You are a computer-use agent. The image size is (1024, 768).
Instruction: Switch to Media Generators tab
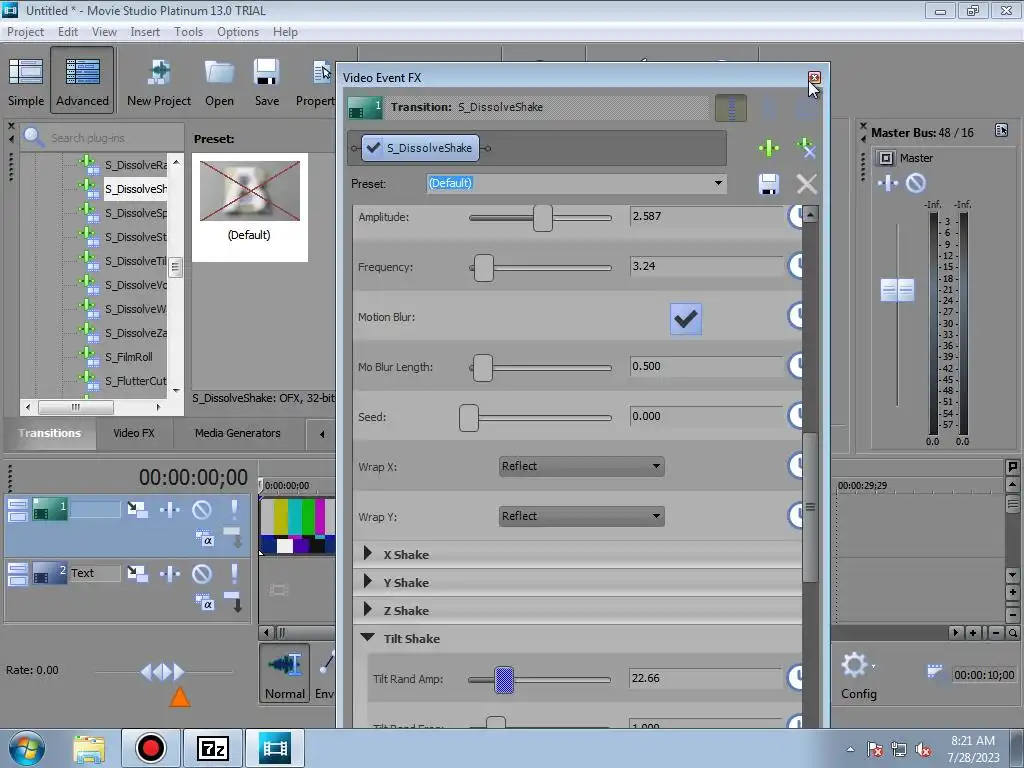pyautogui.click(x=238, y=433)
